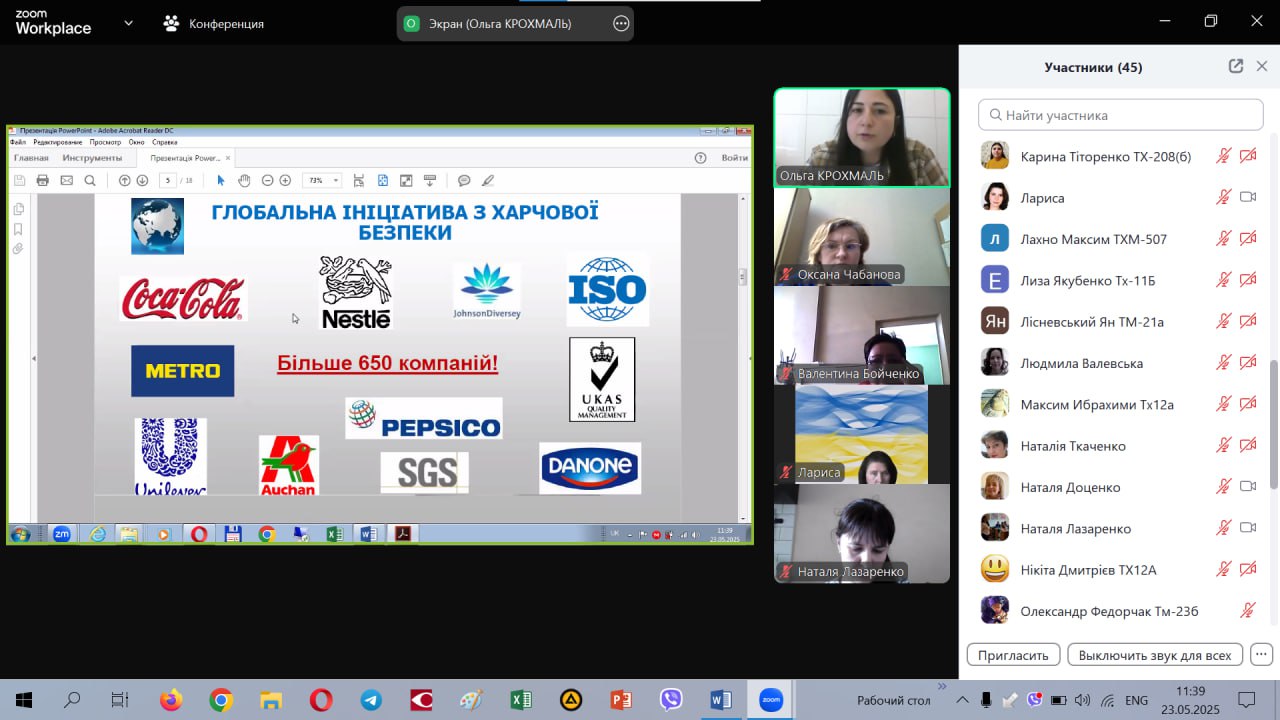Screen dimensions: 1280x720
Task: Open more options next to mute all
Action: (1261, 654)
